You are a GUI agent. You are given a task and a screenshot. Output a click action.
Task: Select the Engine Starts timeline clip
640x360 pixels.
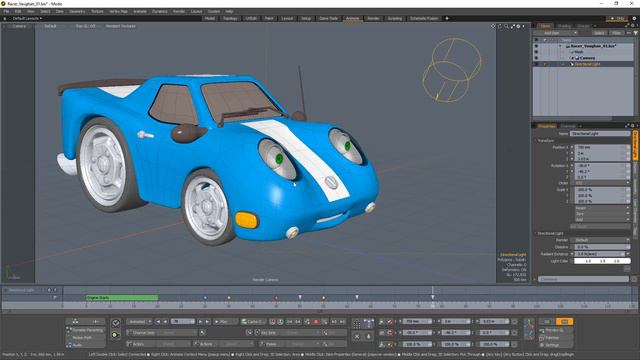point(122,298)
